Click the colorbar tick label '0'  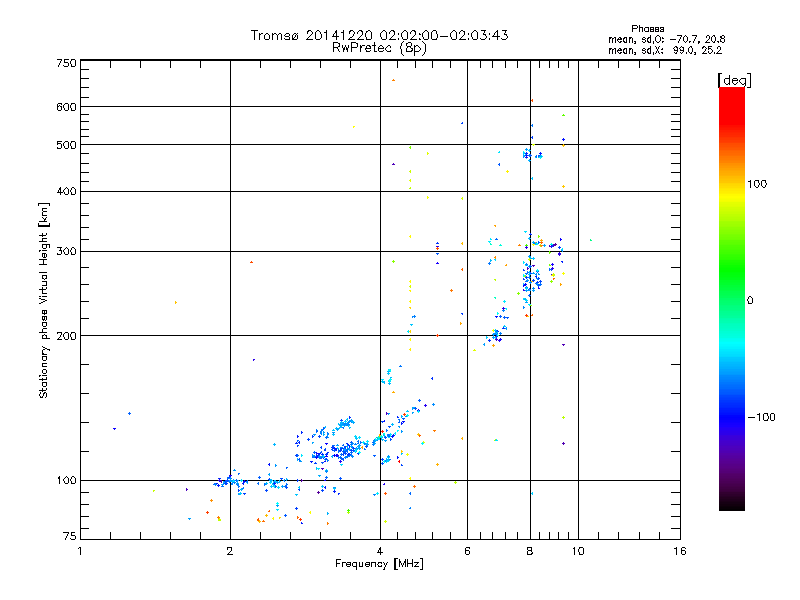[x=750, y=301]
